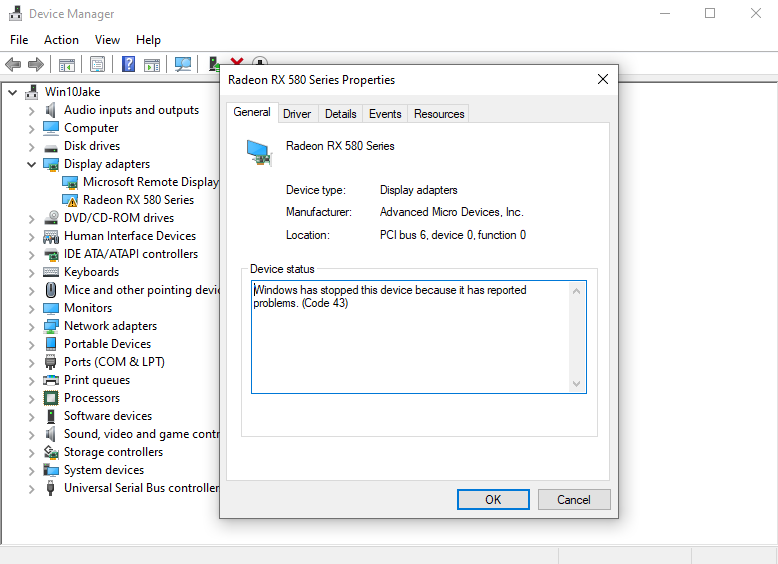The image size is (778, 564).
Task: Click the Keyboards icon
Action: click(x=51, y=272)
